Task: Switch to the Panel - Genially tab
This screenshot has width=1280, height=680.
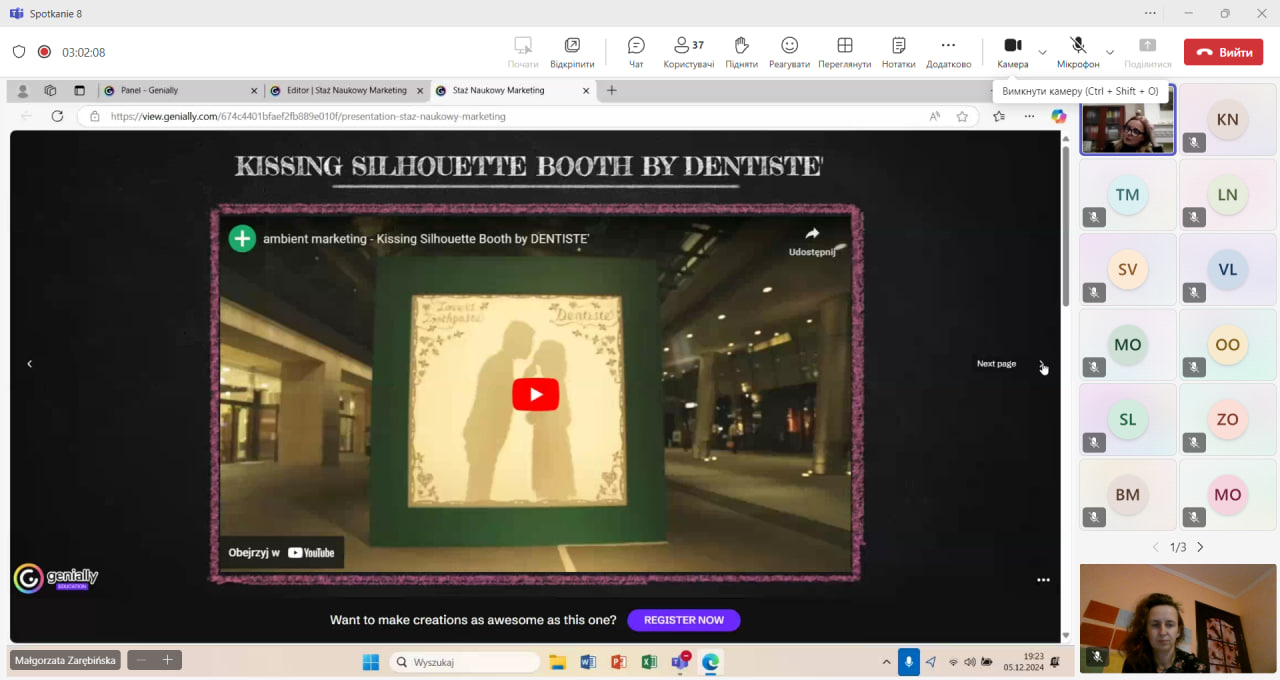Action: 179,90
